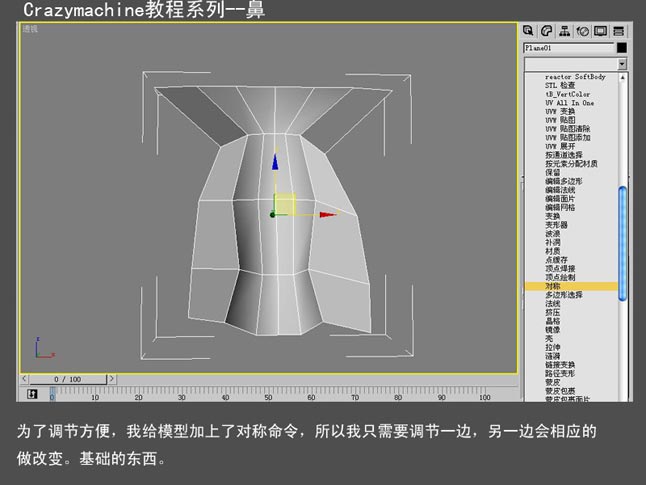This screenshot has height=485, width=646.
Task: Select the 点缓存 modifier
Action: pos(557,260)
